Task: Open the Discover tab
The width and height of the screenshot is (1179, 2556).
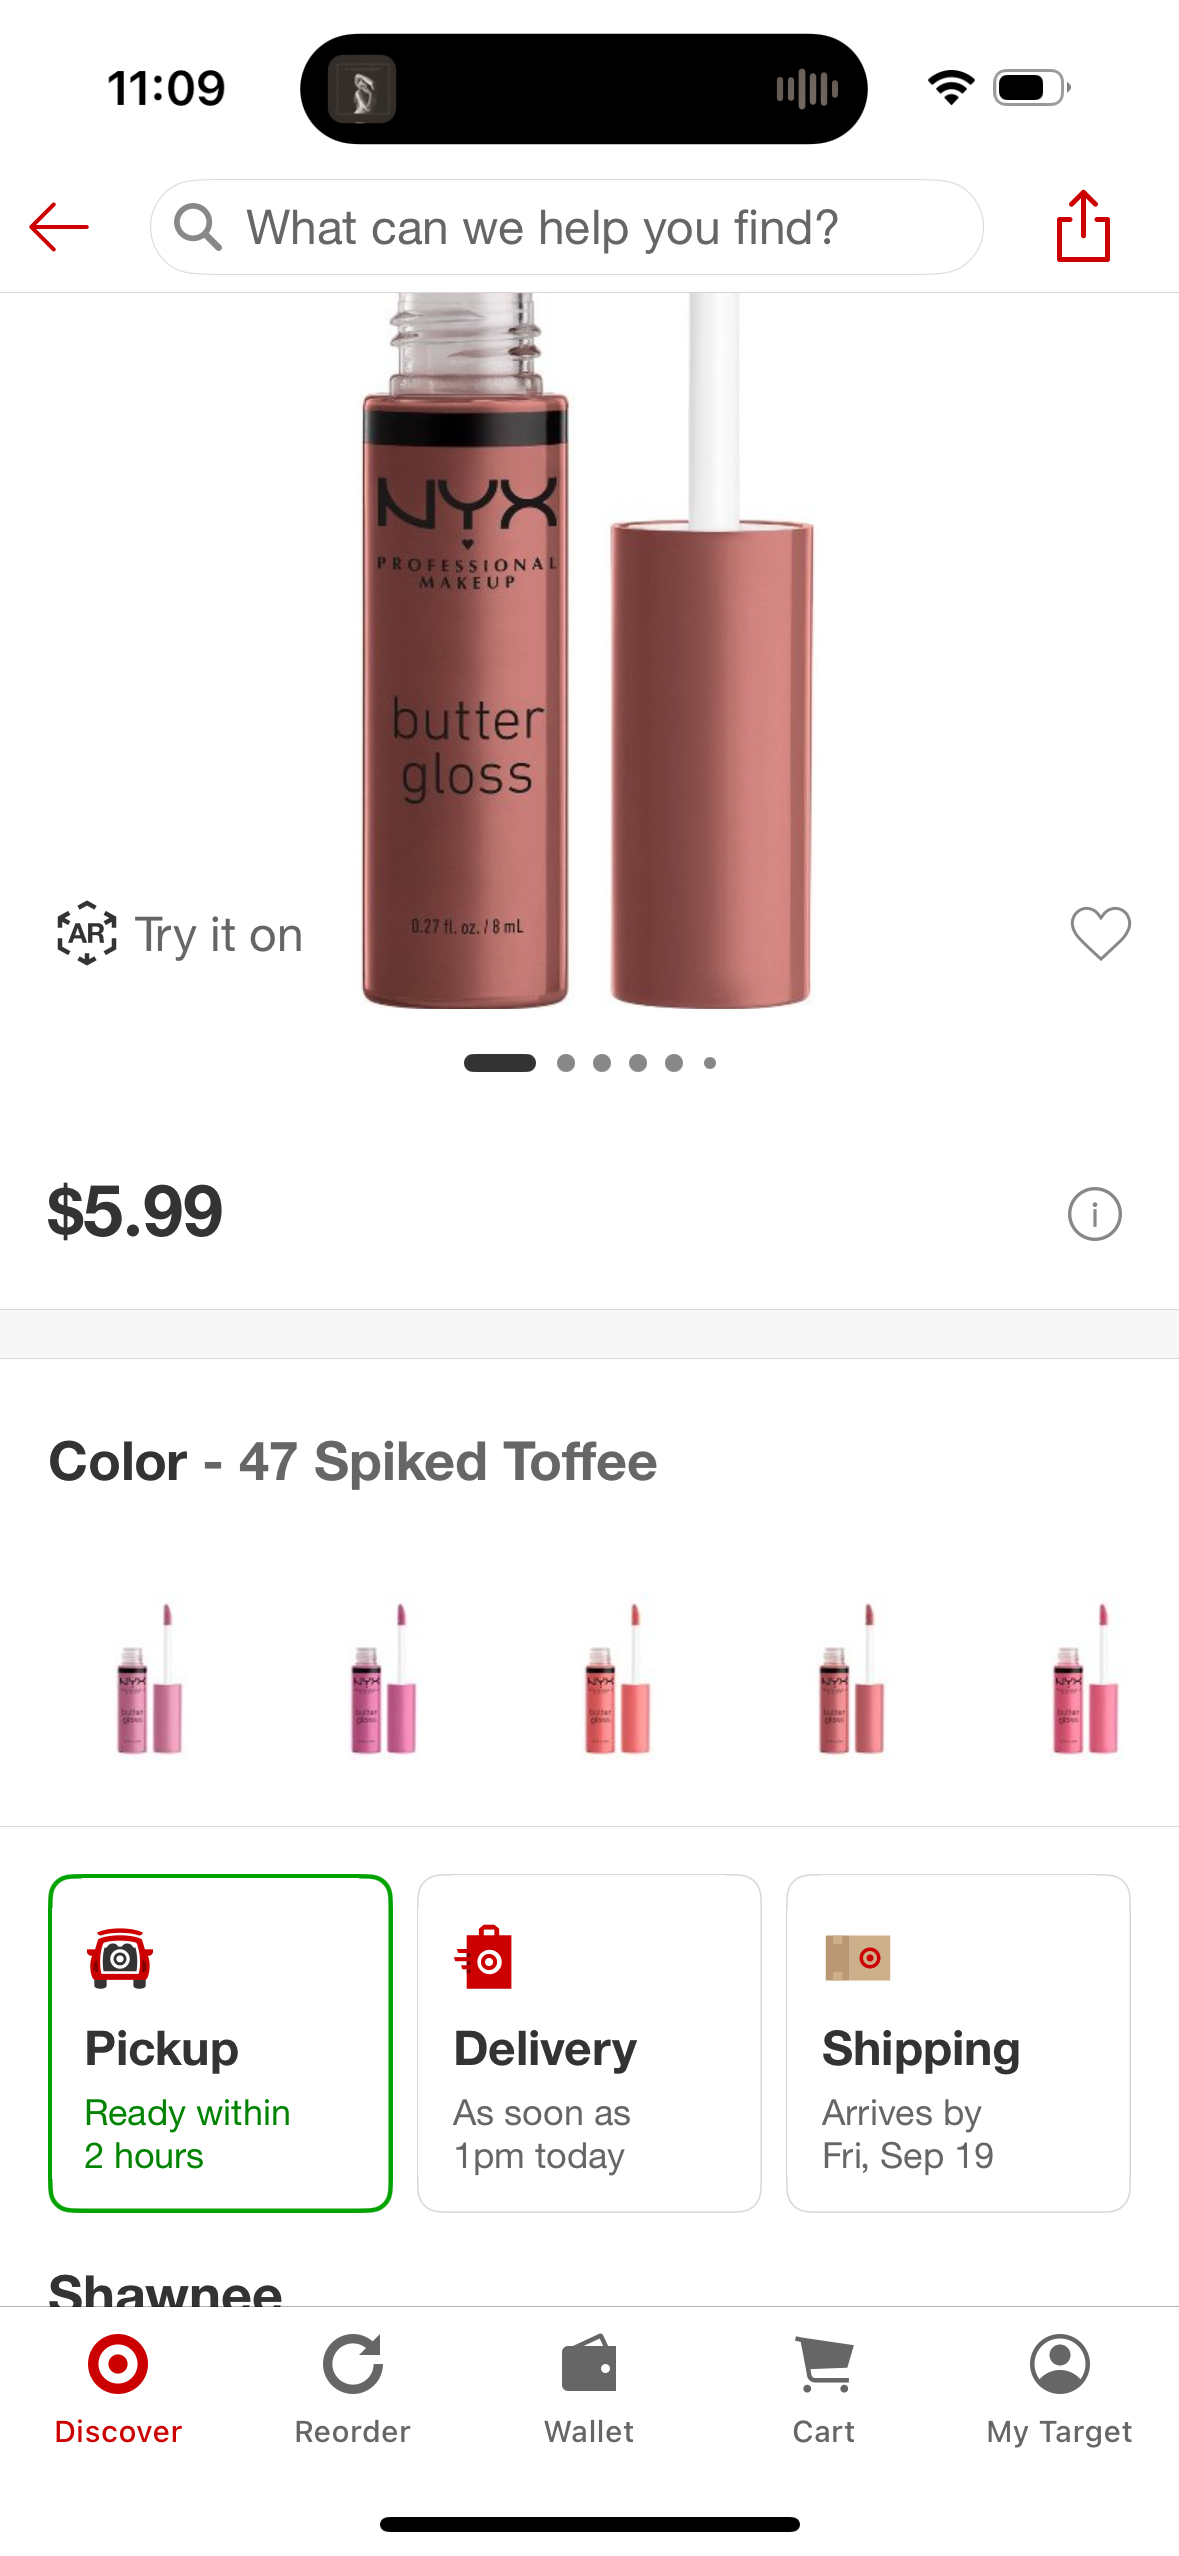Action: click(x=118, y=2390)
